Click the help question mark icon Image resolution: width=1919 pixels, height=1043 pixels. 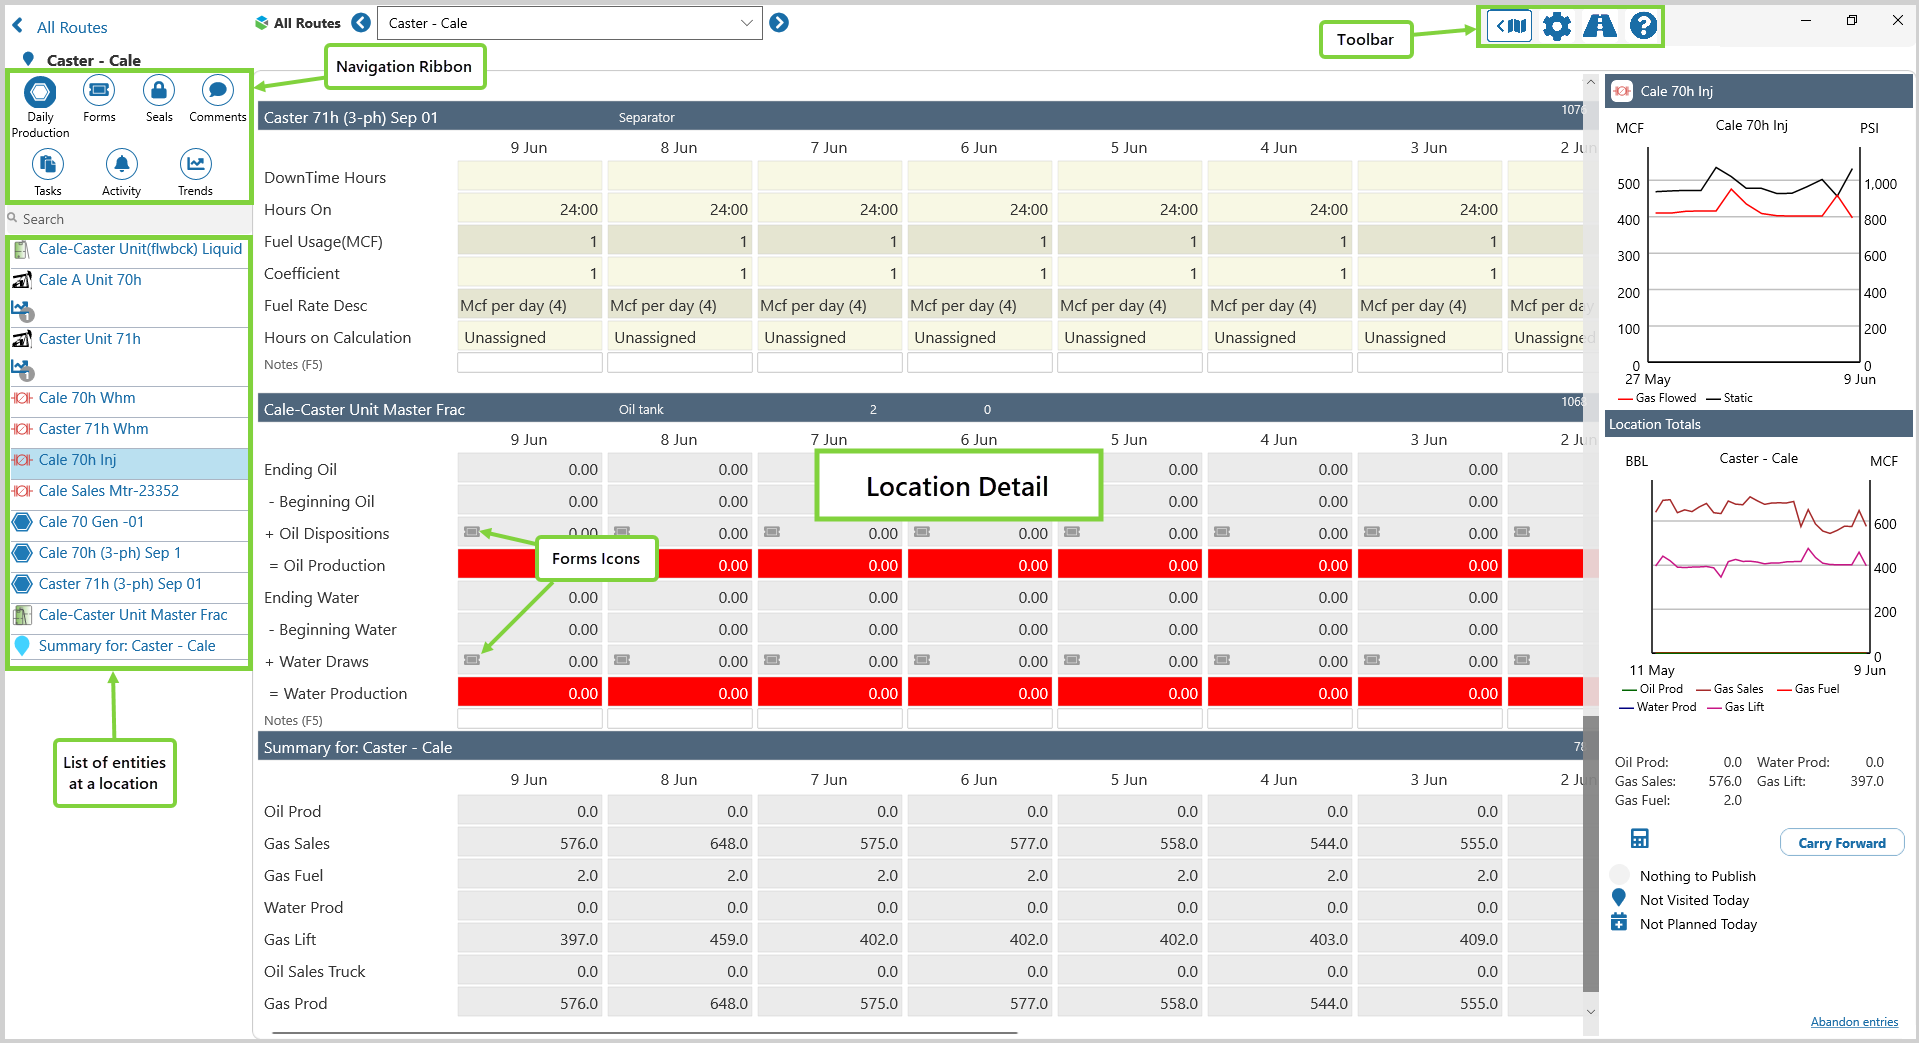(x=1643, y=26)
